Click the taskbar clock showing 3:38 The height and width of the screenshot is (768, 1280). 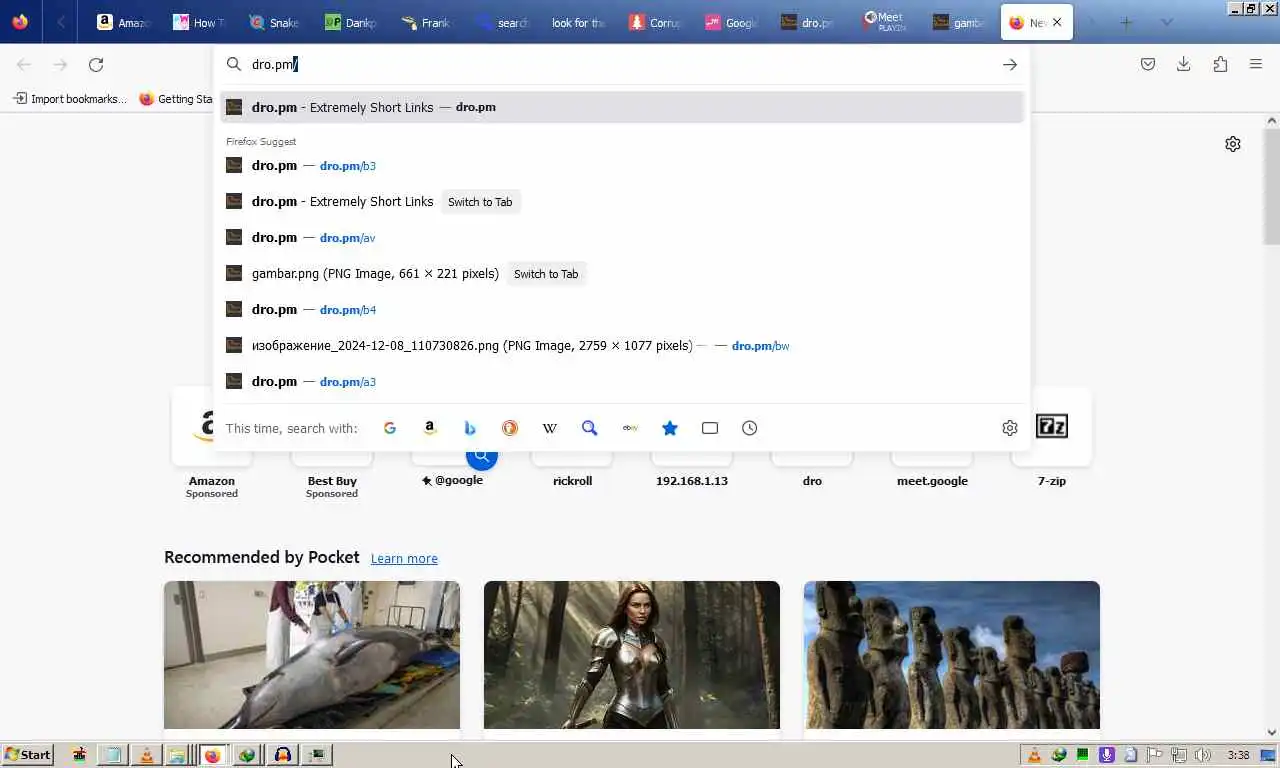[x=1238, y=755]
